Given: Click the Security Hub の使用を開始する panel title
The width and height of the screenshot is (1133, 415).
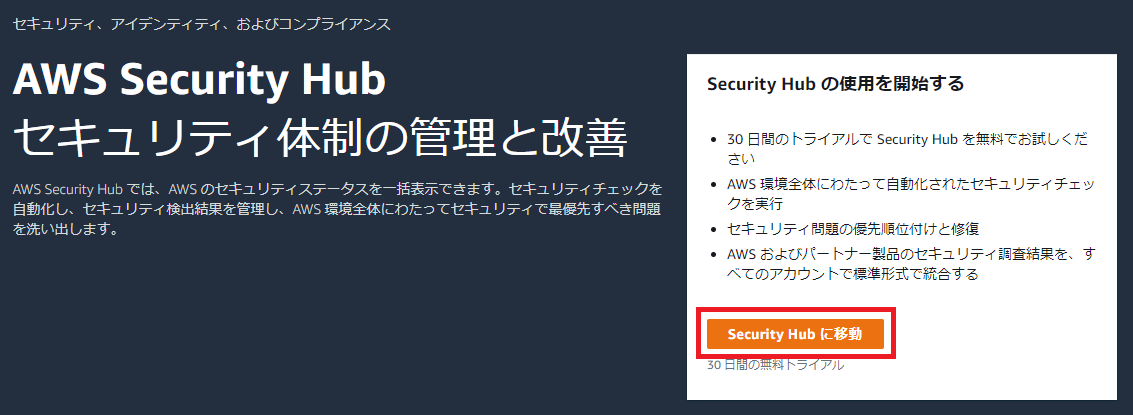Looking at the screenshot, I should (835, 84).
